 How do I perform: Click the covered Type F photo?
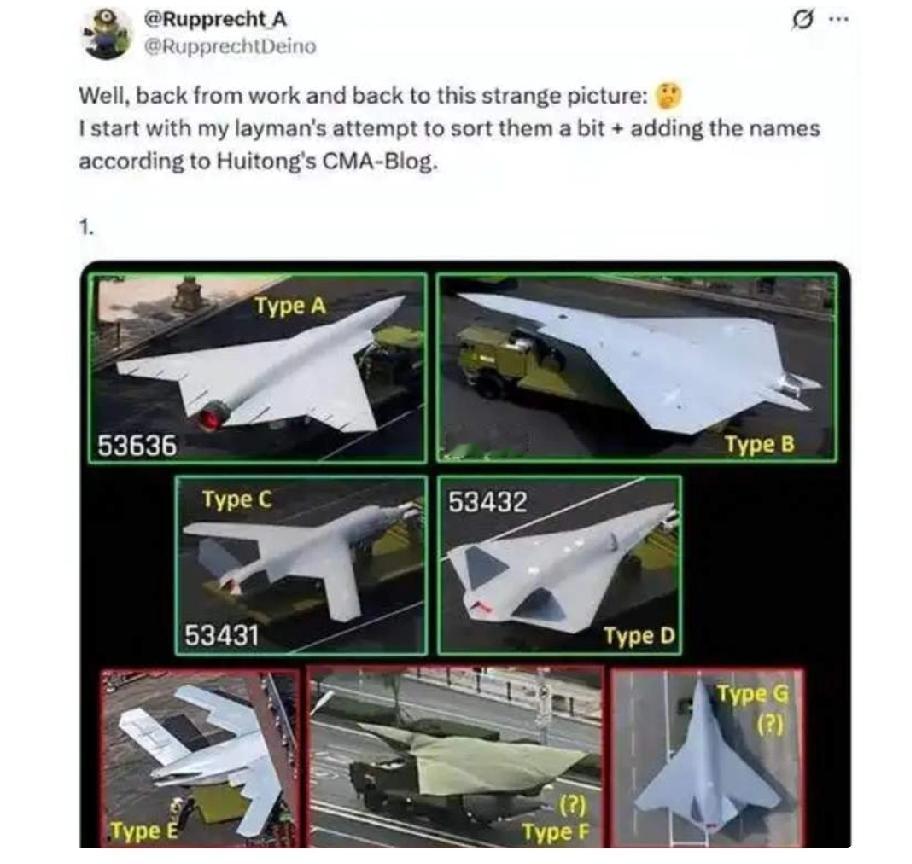tap(455, 758)
